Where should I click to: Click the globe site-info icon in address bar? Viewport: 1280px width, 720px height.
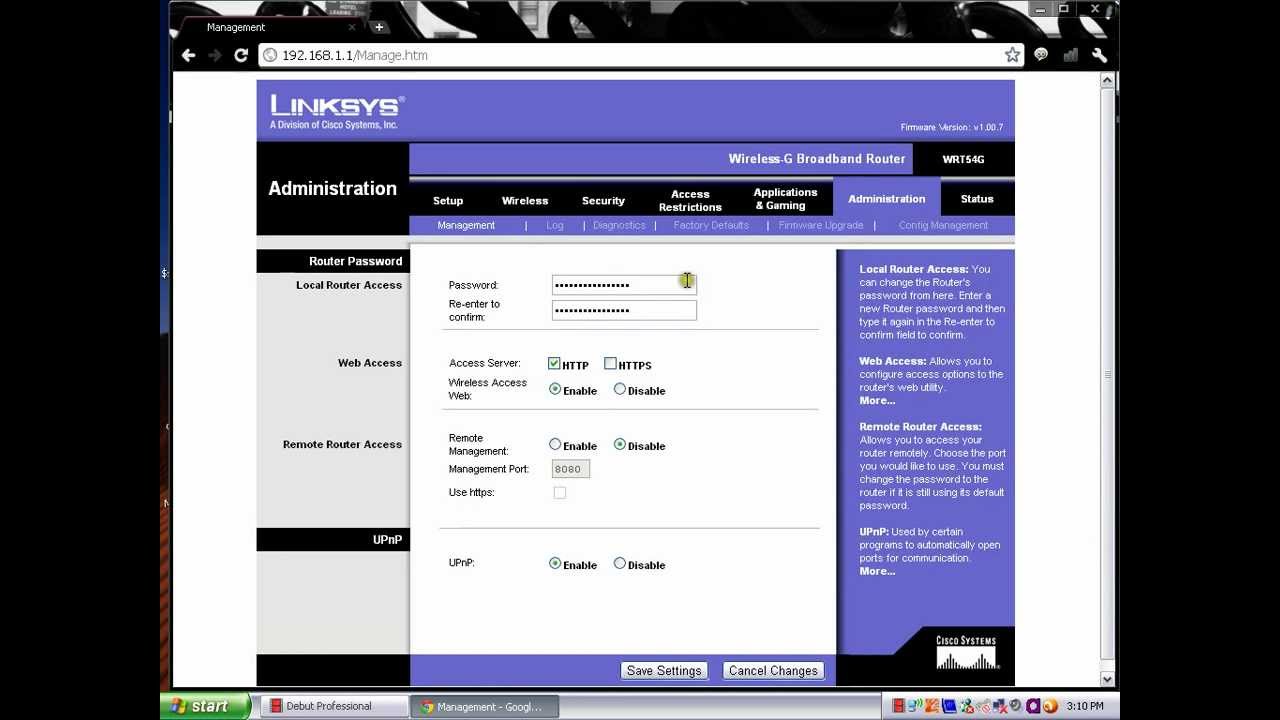click(270, 55)
